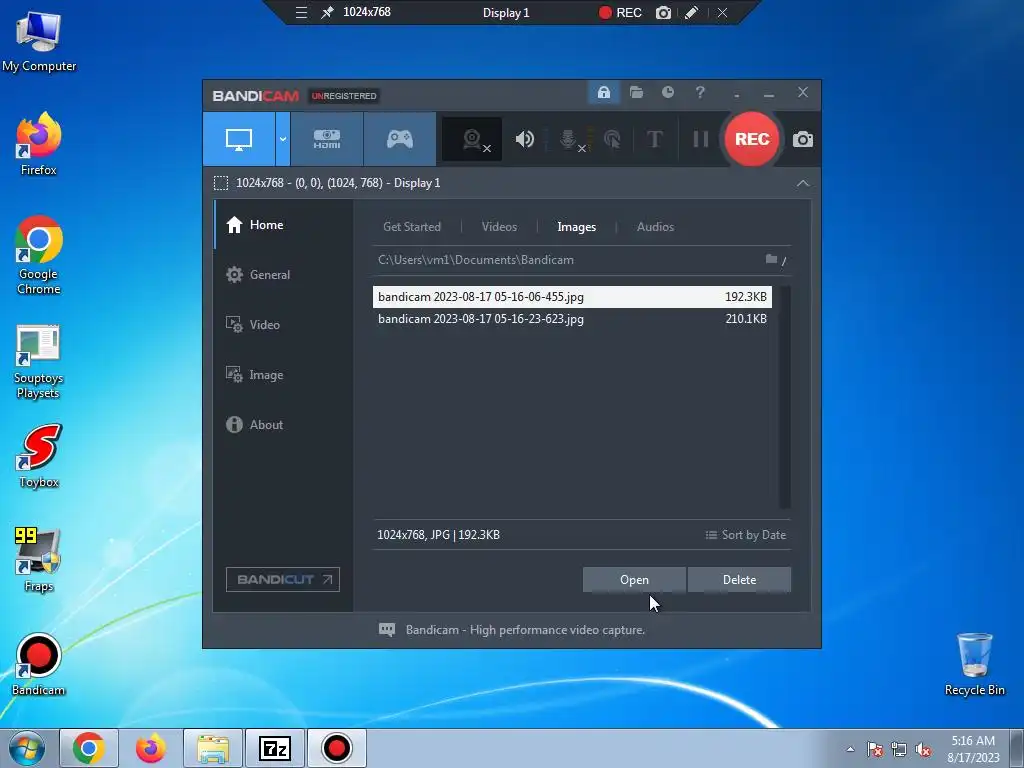This screenshot has height=768, width=1024.
Task: Open Sort by Date dropdown
Action: point(746,535)
